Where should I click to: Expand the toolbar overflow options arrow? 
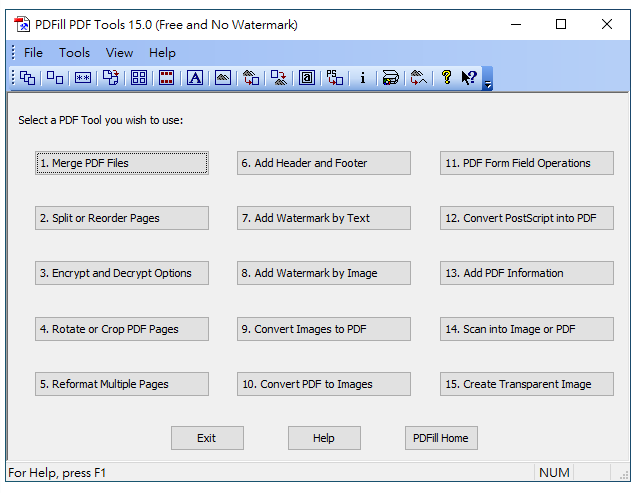pyautogui.click(x=488, y=79)
